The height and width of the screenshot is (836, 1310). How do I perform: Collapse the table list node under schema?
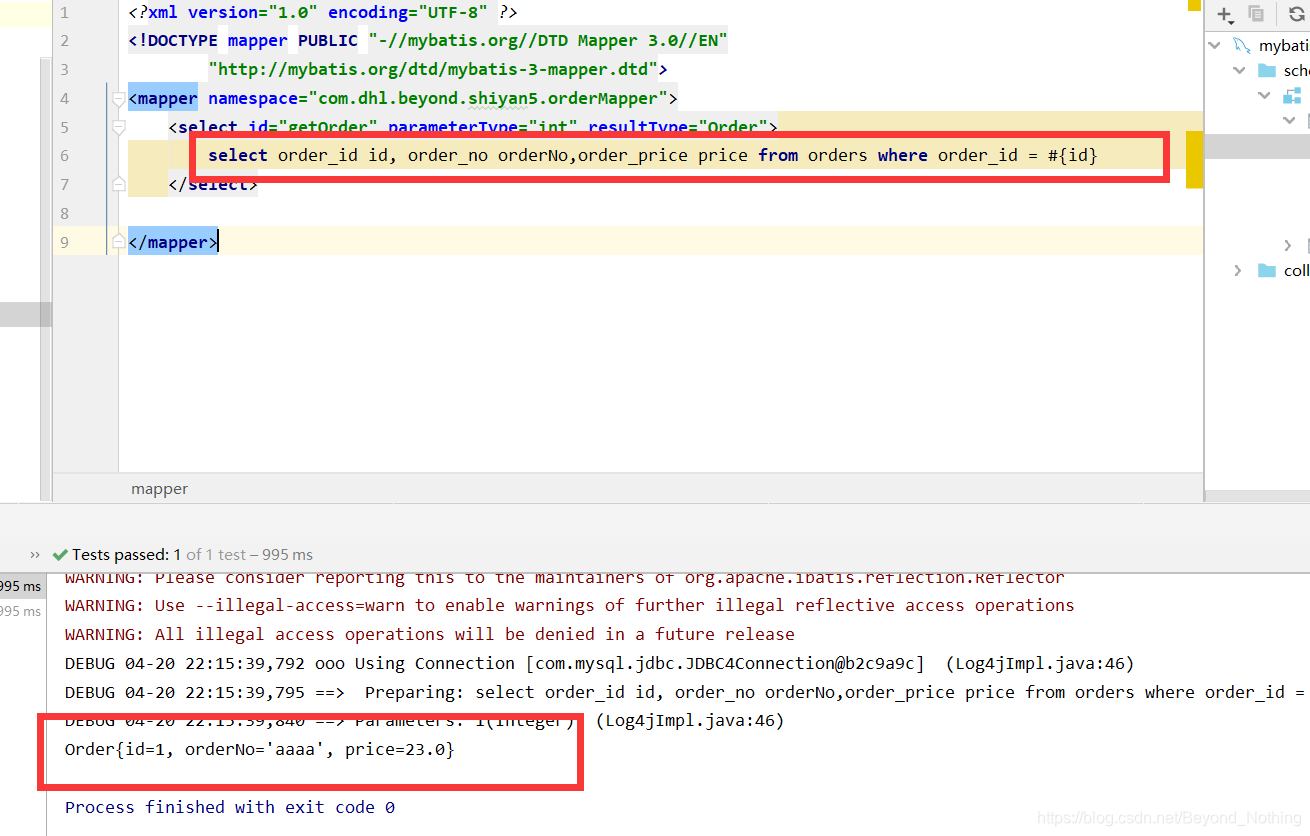(x=1289, y=120)
